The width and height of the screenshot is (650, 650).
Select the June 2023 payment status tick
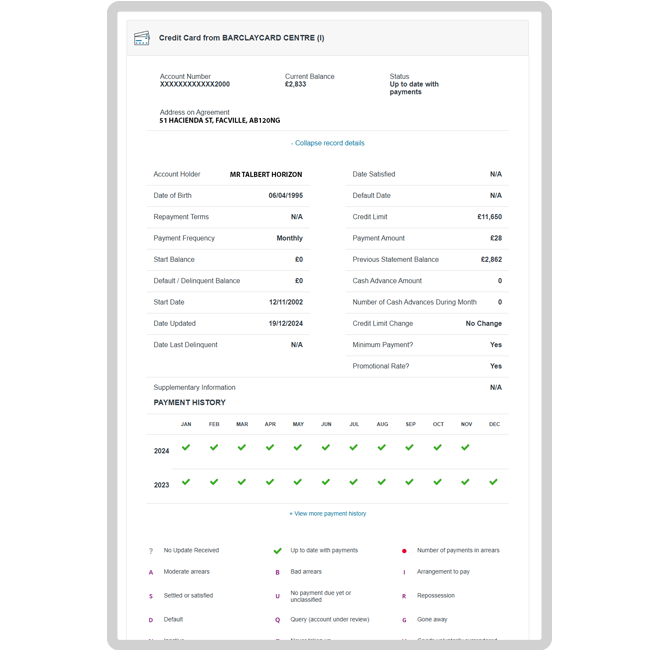[x=326, y=482]
